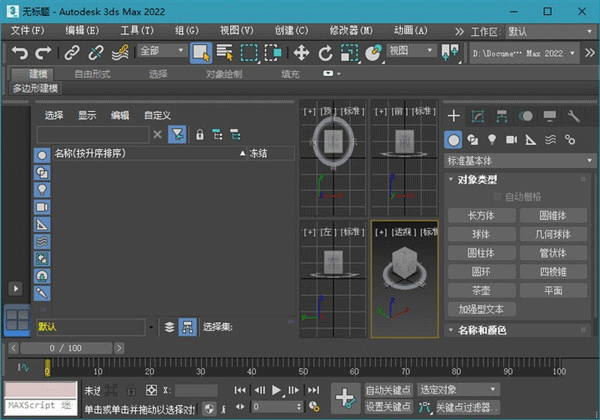The width and height of the screenshot is (600, 420).
Task: Open the Modify panel tab icon
Action: tap(478, 116)
